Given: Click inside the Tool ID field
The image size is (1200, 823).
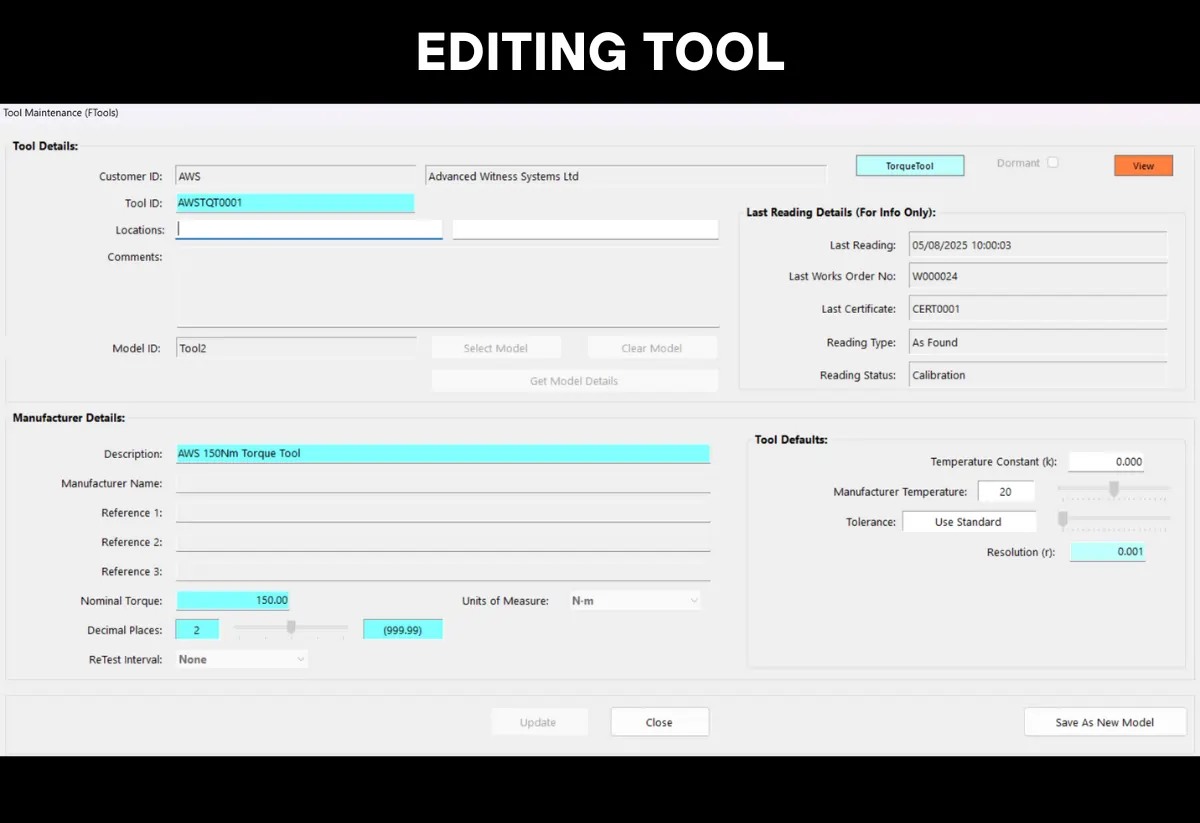Looking at the screenshot, I should point(295,202).
